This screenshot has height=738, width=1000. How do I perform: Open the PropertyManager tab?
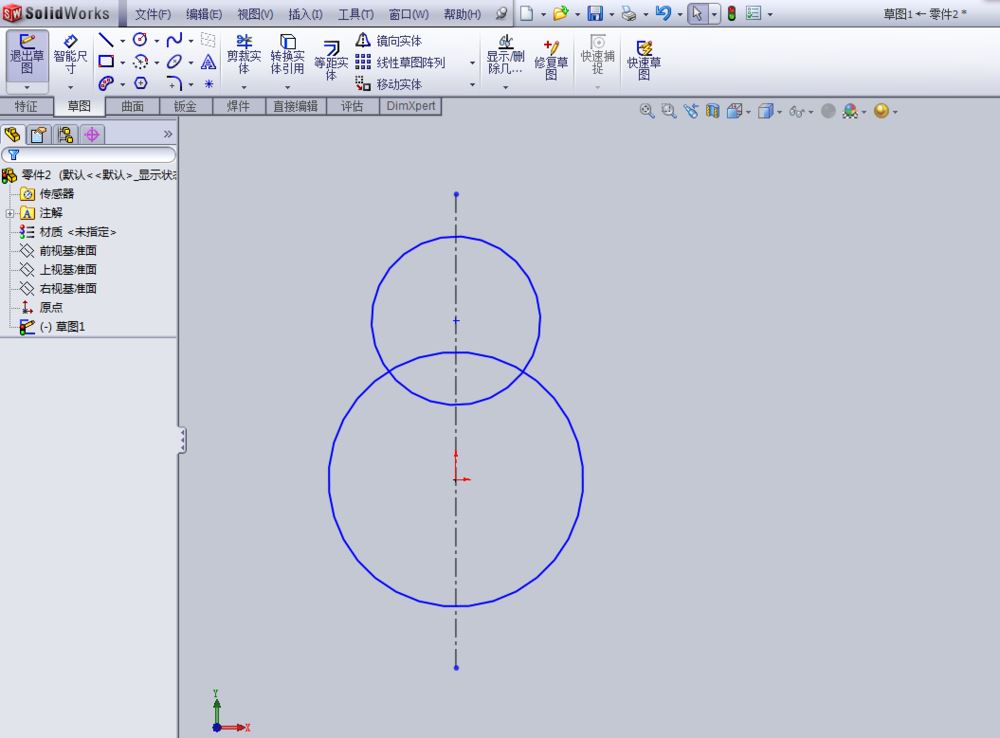38,135
